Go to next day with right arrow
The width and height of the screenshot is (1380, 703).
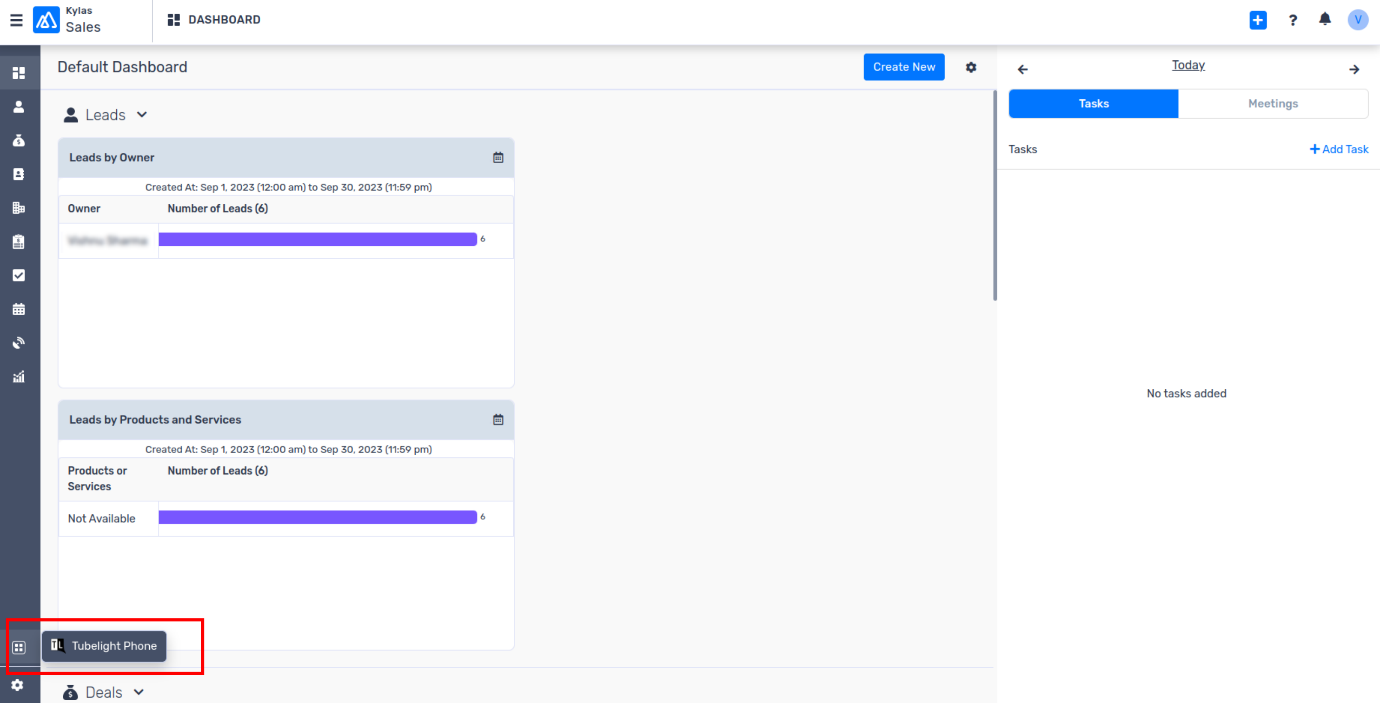1354,69
